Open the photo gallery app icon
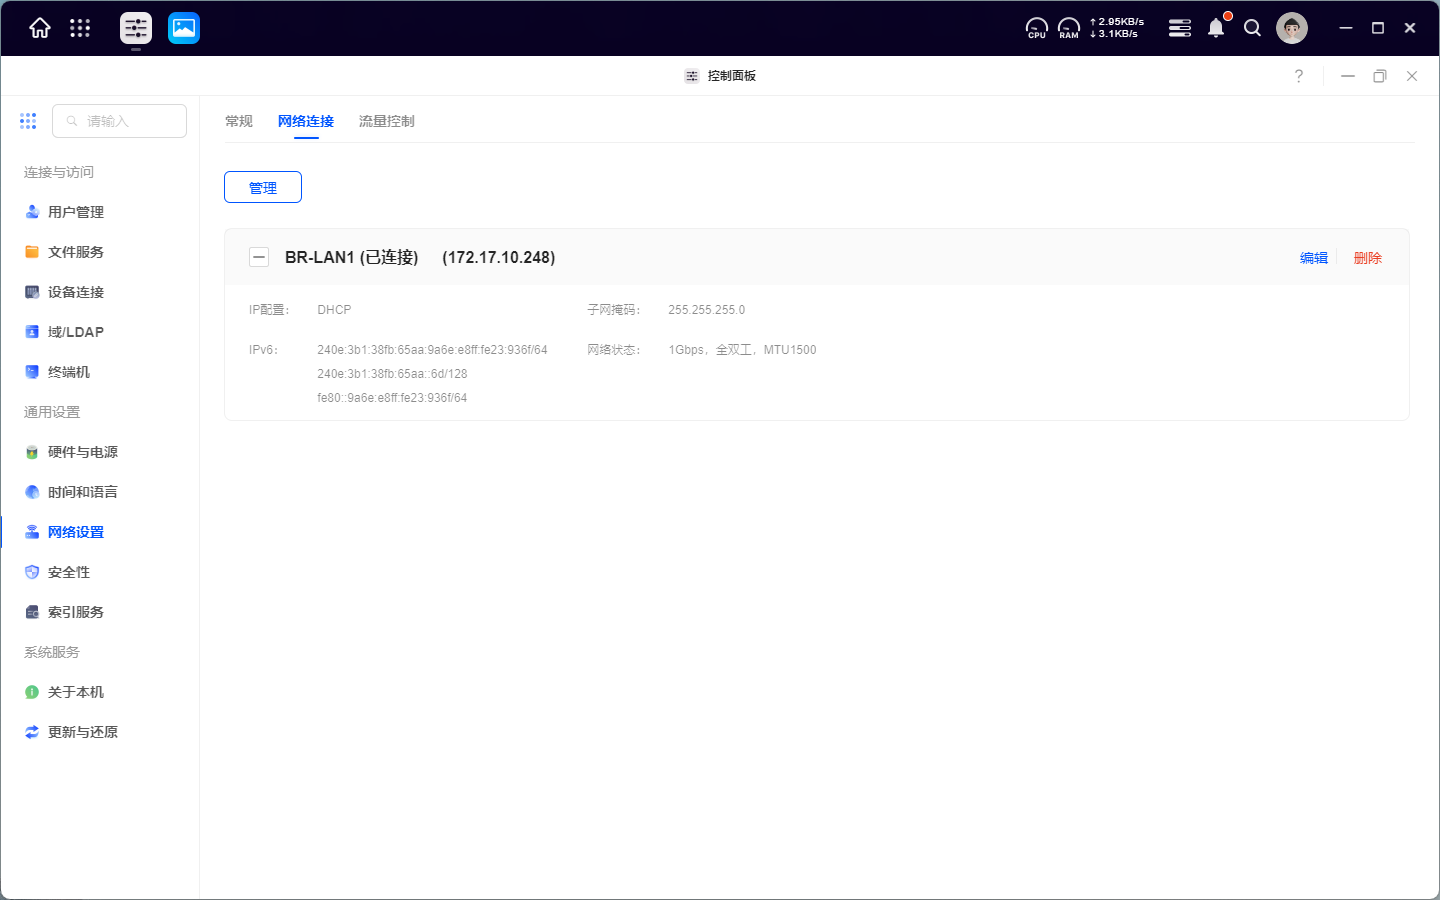Screen dimensions: 1440x900 pyautogui.click(x=184, y=28)
